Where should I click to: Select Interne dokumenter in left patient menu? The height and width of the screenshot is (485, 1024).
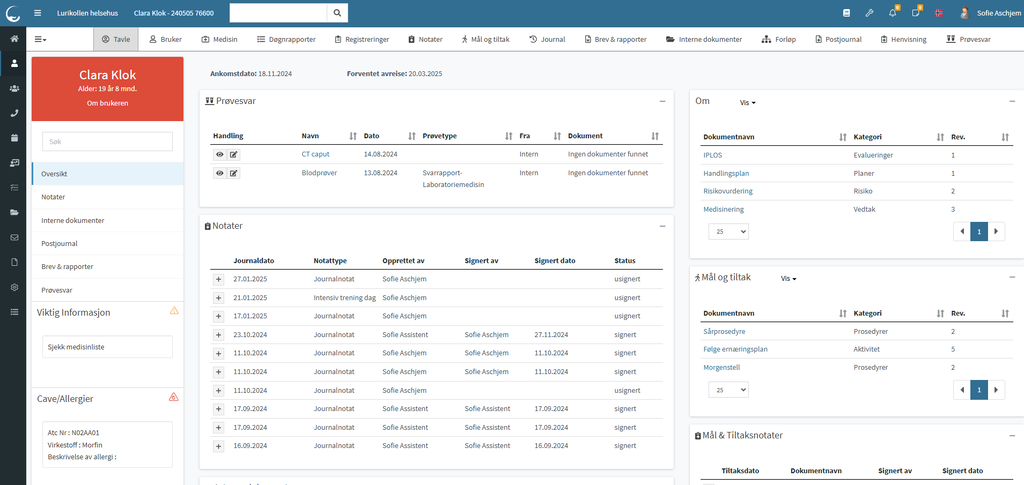tap(73, 220)
